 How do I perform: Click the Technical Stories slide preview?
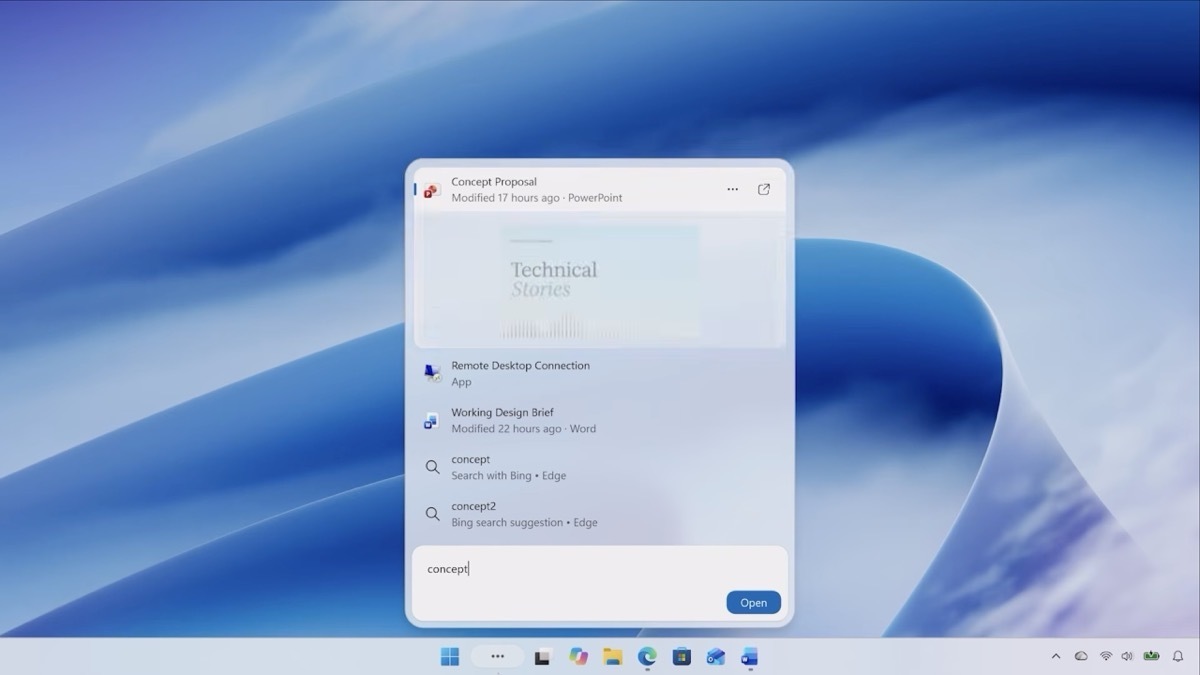tap(600, 282)
